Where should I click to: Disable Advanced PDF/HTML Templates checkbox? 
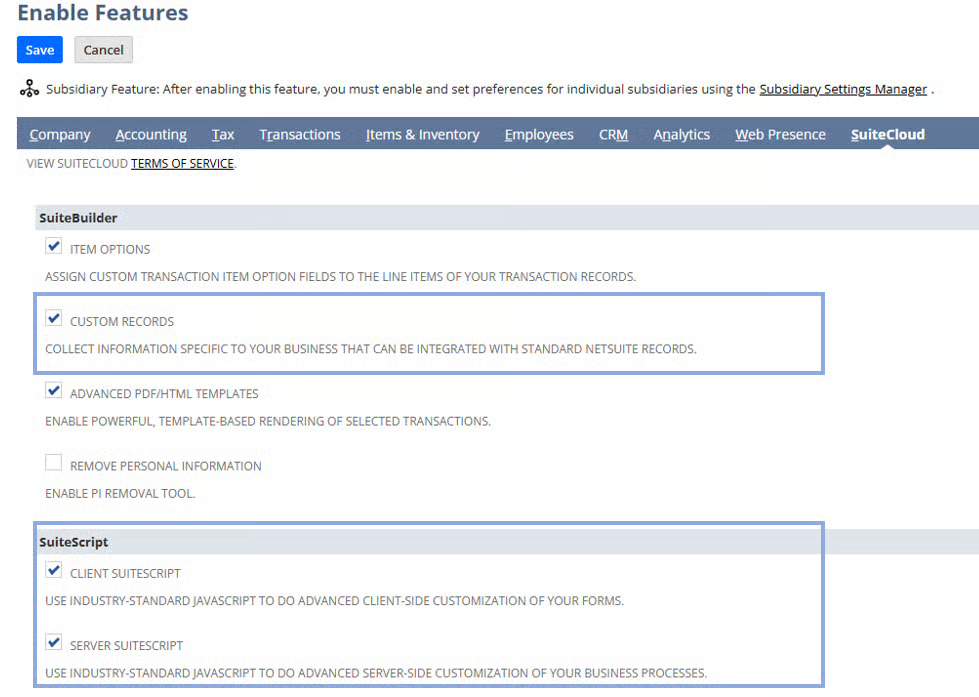pyautogui.click(x=54, y=391)
